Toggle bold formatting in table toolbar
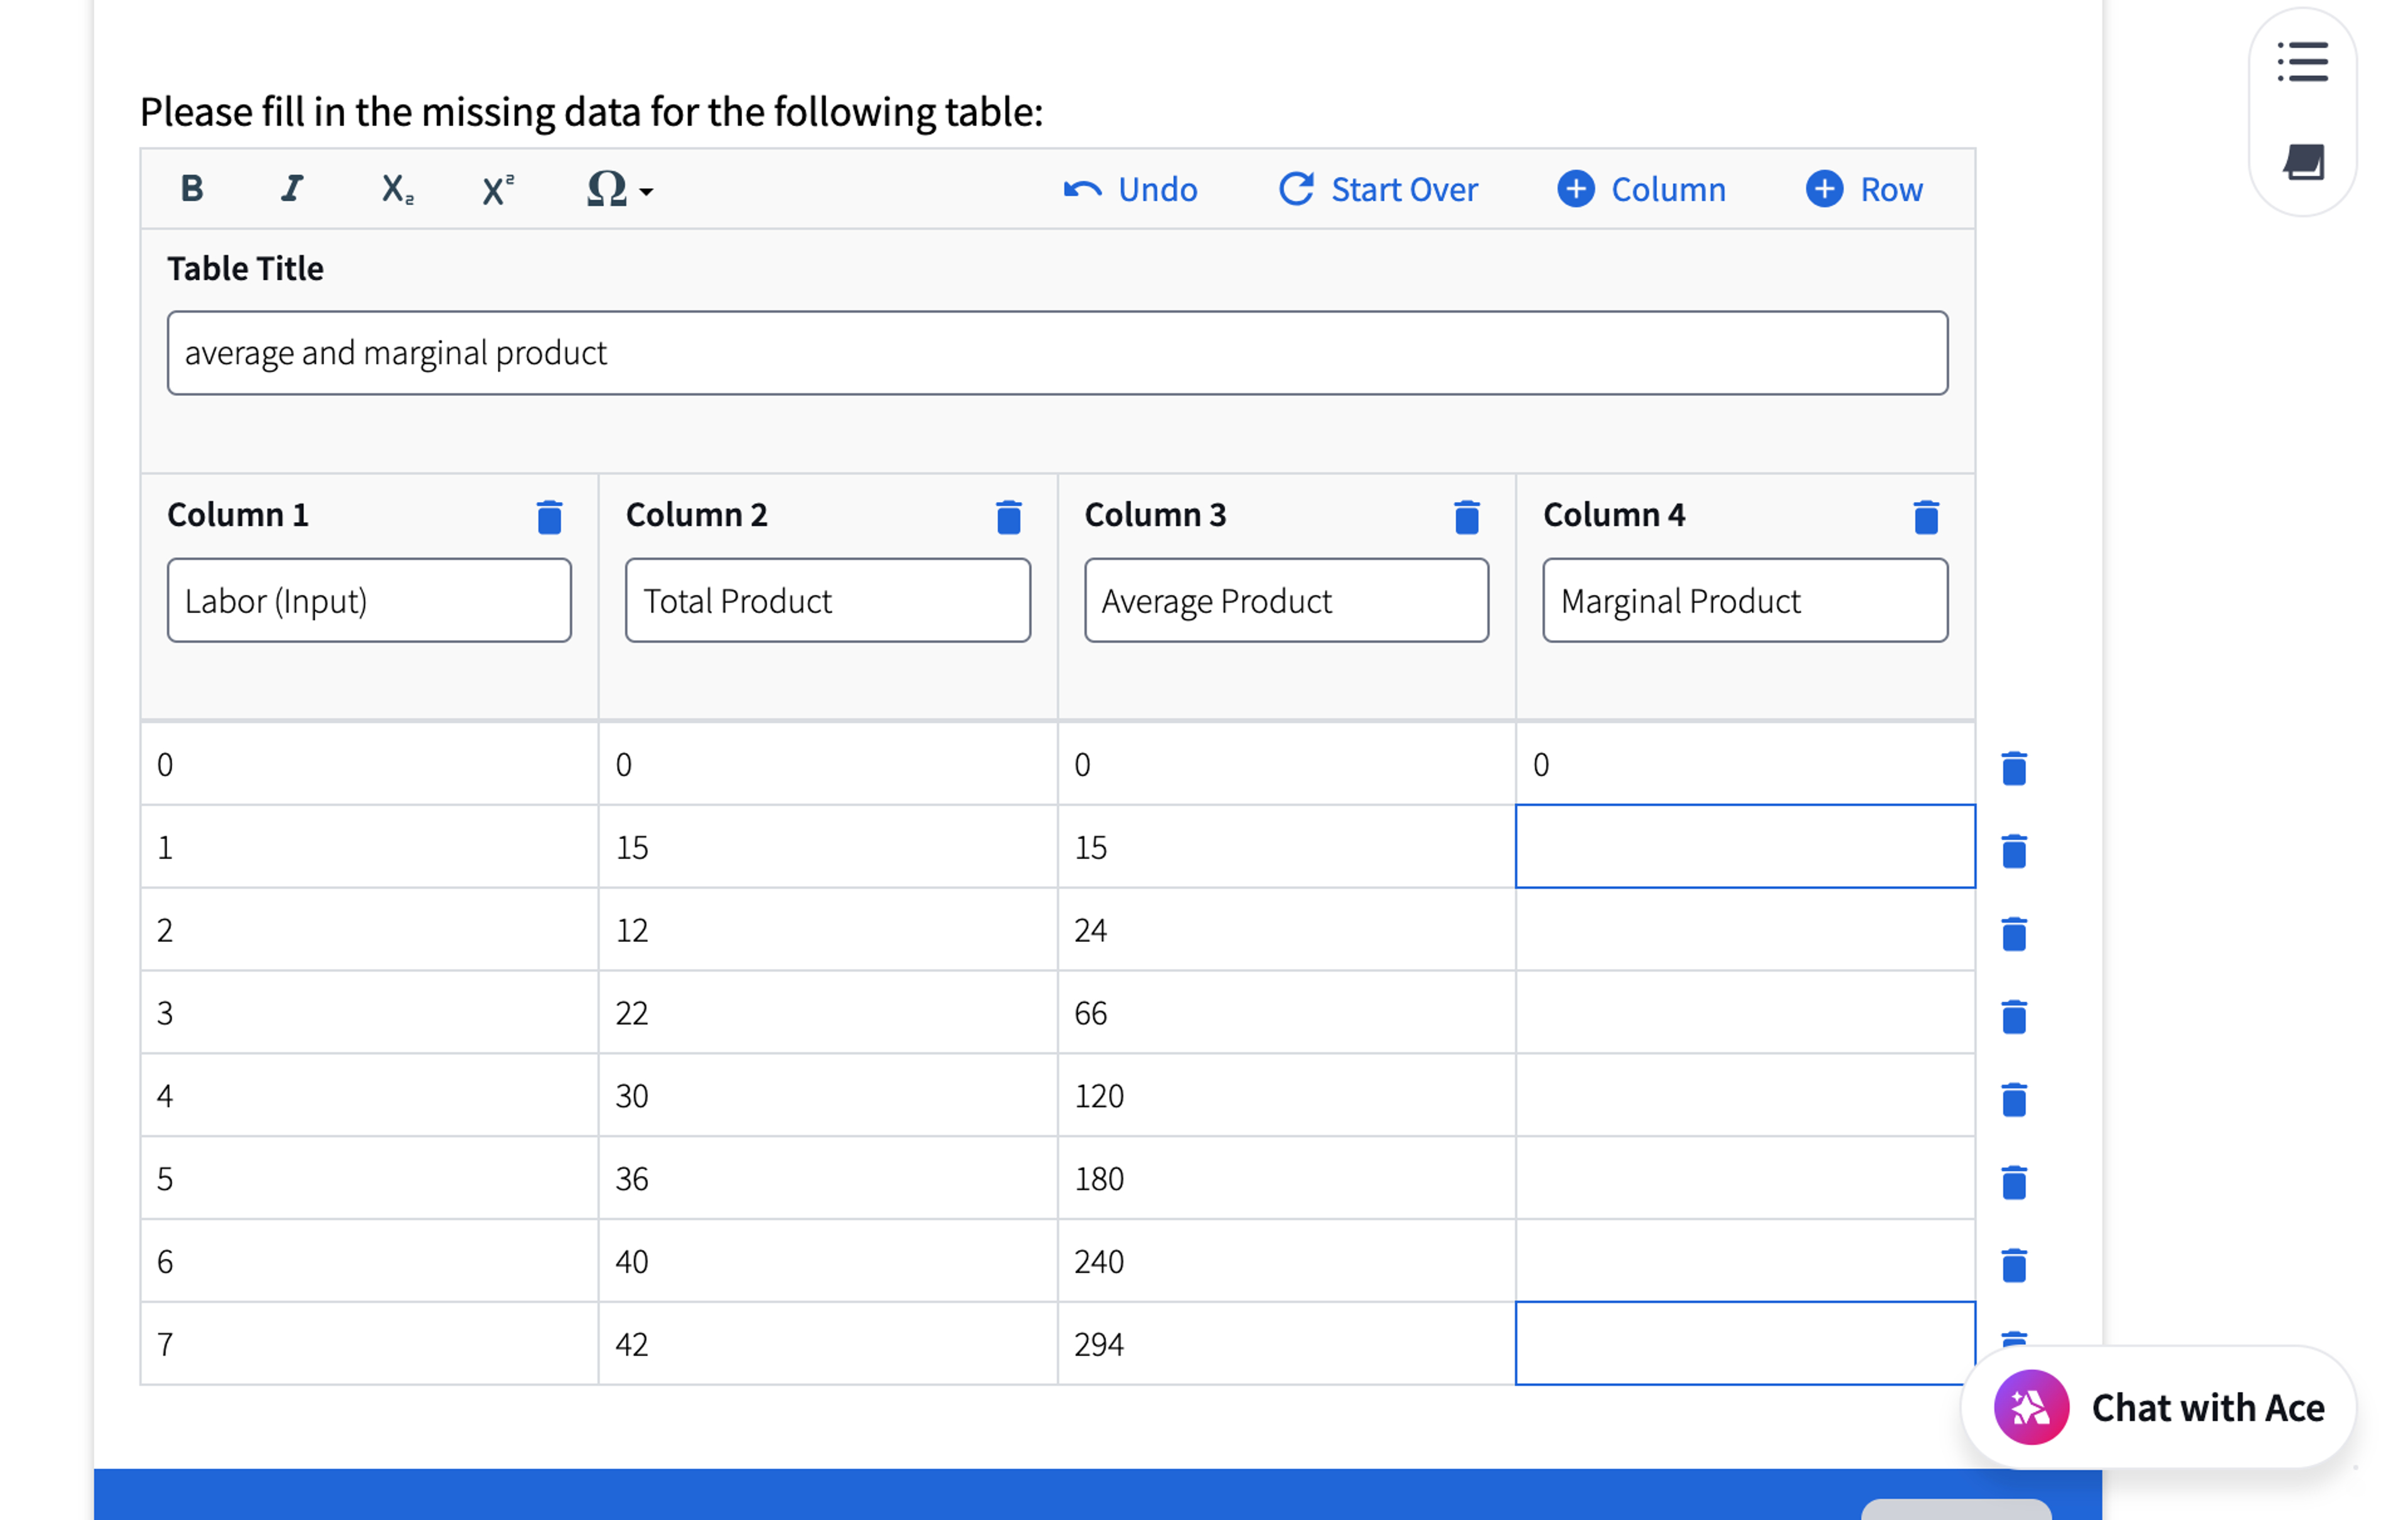2408x1520 pixels. pyautogui.click(x=192, y=188)
